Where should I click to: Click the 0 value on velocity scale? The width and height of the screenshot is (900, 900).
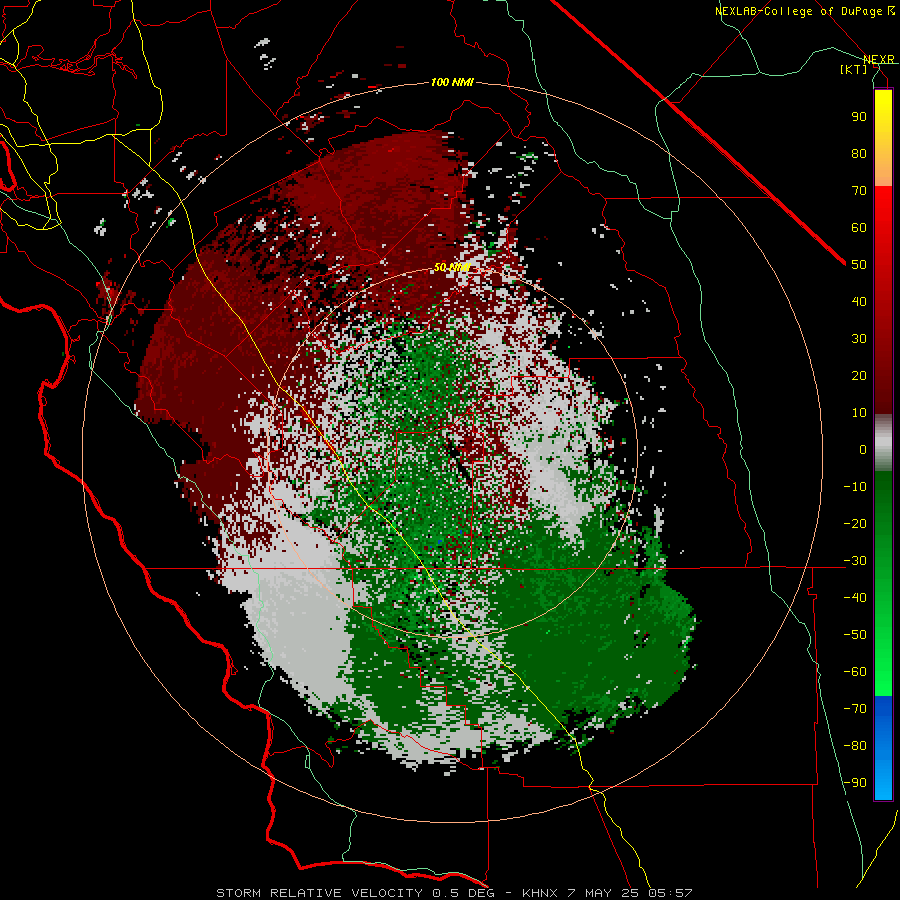coord(863,450)
